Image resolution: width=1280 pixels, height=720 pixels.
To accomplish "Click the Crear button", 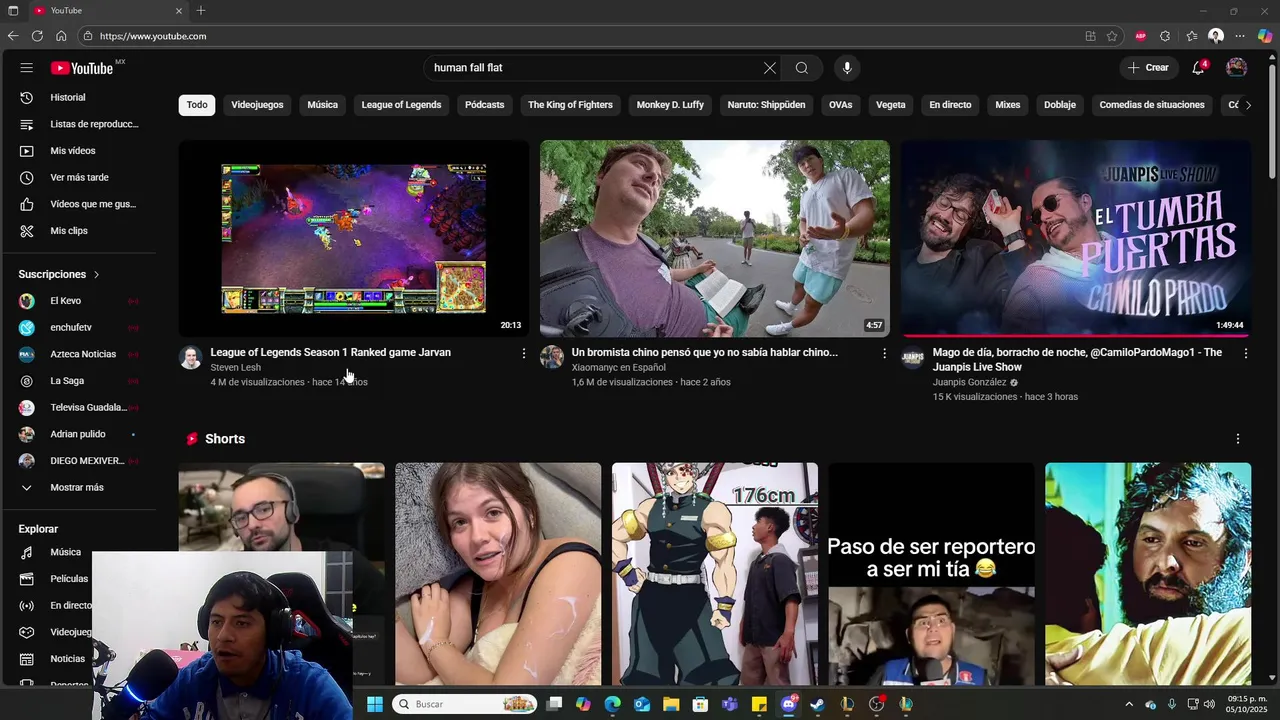I will pos(1148,68).
